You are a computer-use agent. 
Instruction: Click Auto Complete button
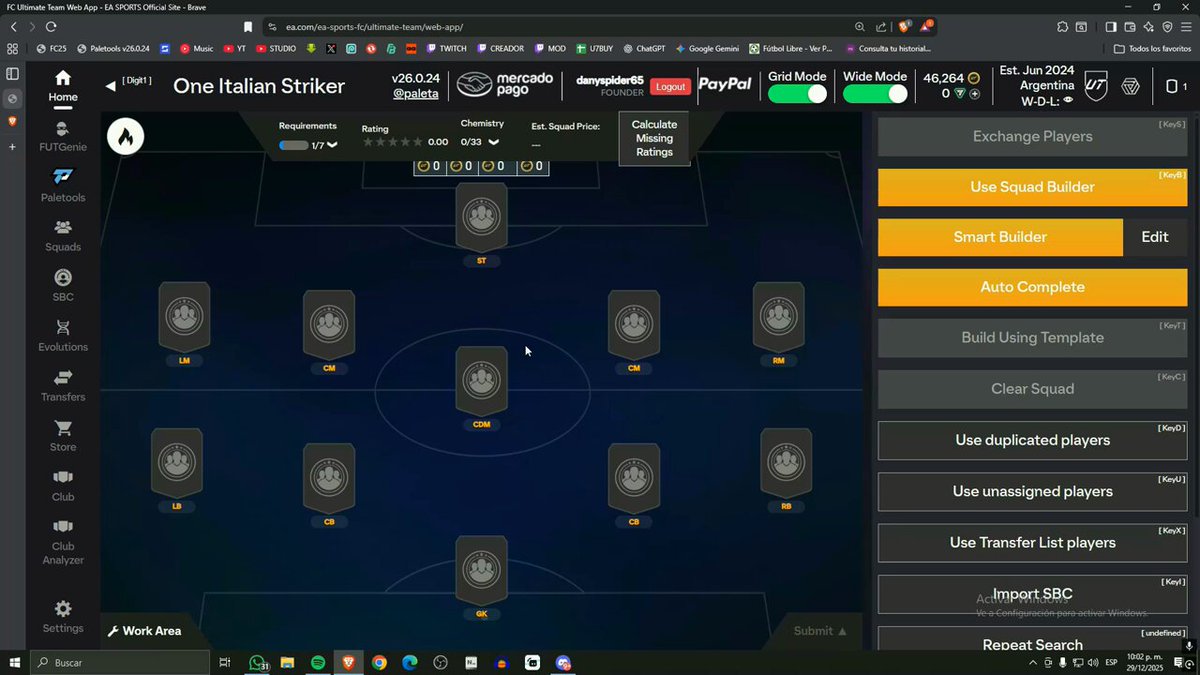(1032, 287)
